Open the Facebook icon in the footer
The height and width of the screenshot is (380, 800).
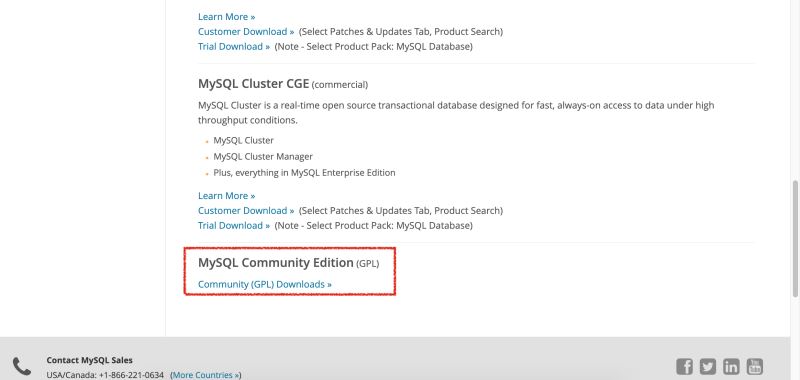point(684,366)
